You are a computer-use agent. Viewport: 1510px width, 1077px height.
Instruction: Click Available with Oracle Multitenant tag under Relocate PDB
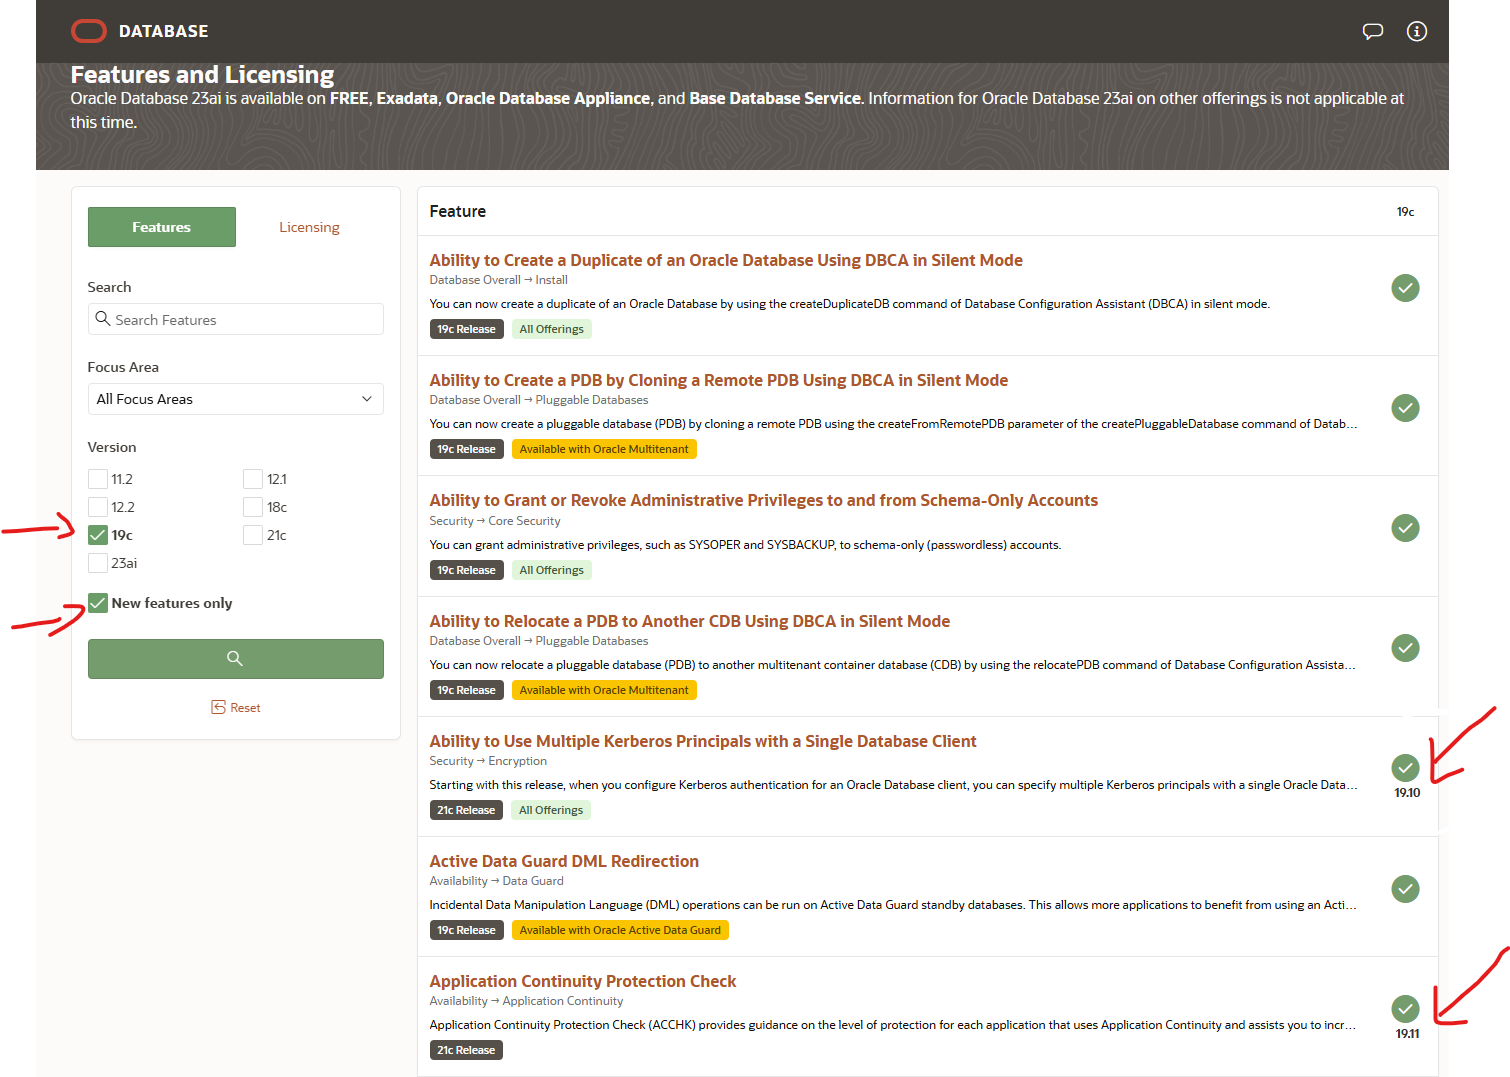[x=604, y=690]
